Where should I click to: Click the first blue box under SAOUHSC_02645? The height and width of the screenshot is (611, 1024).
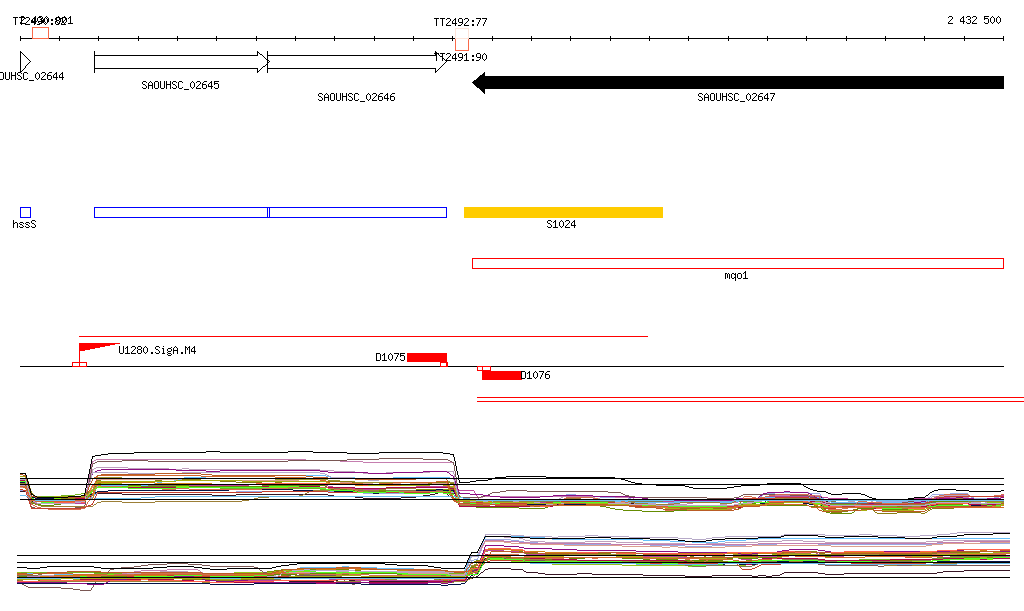click(x=181, y=212)
